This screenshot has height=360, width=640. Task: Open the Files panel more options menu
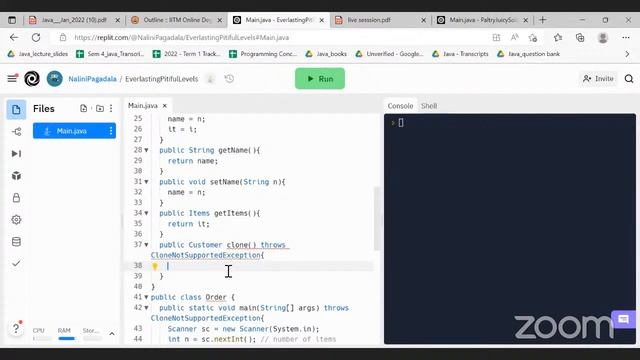click(x=111, y=108)
